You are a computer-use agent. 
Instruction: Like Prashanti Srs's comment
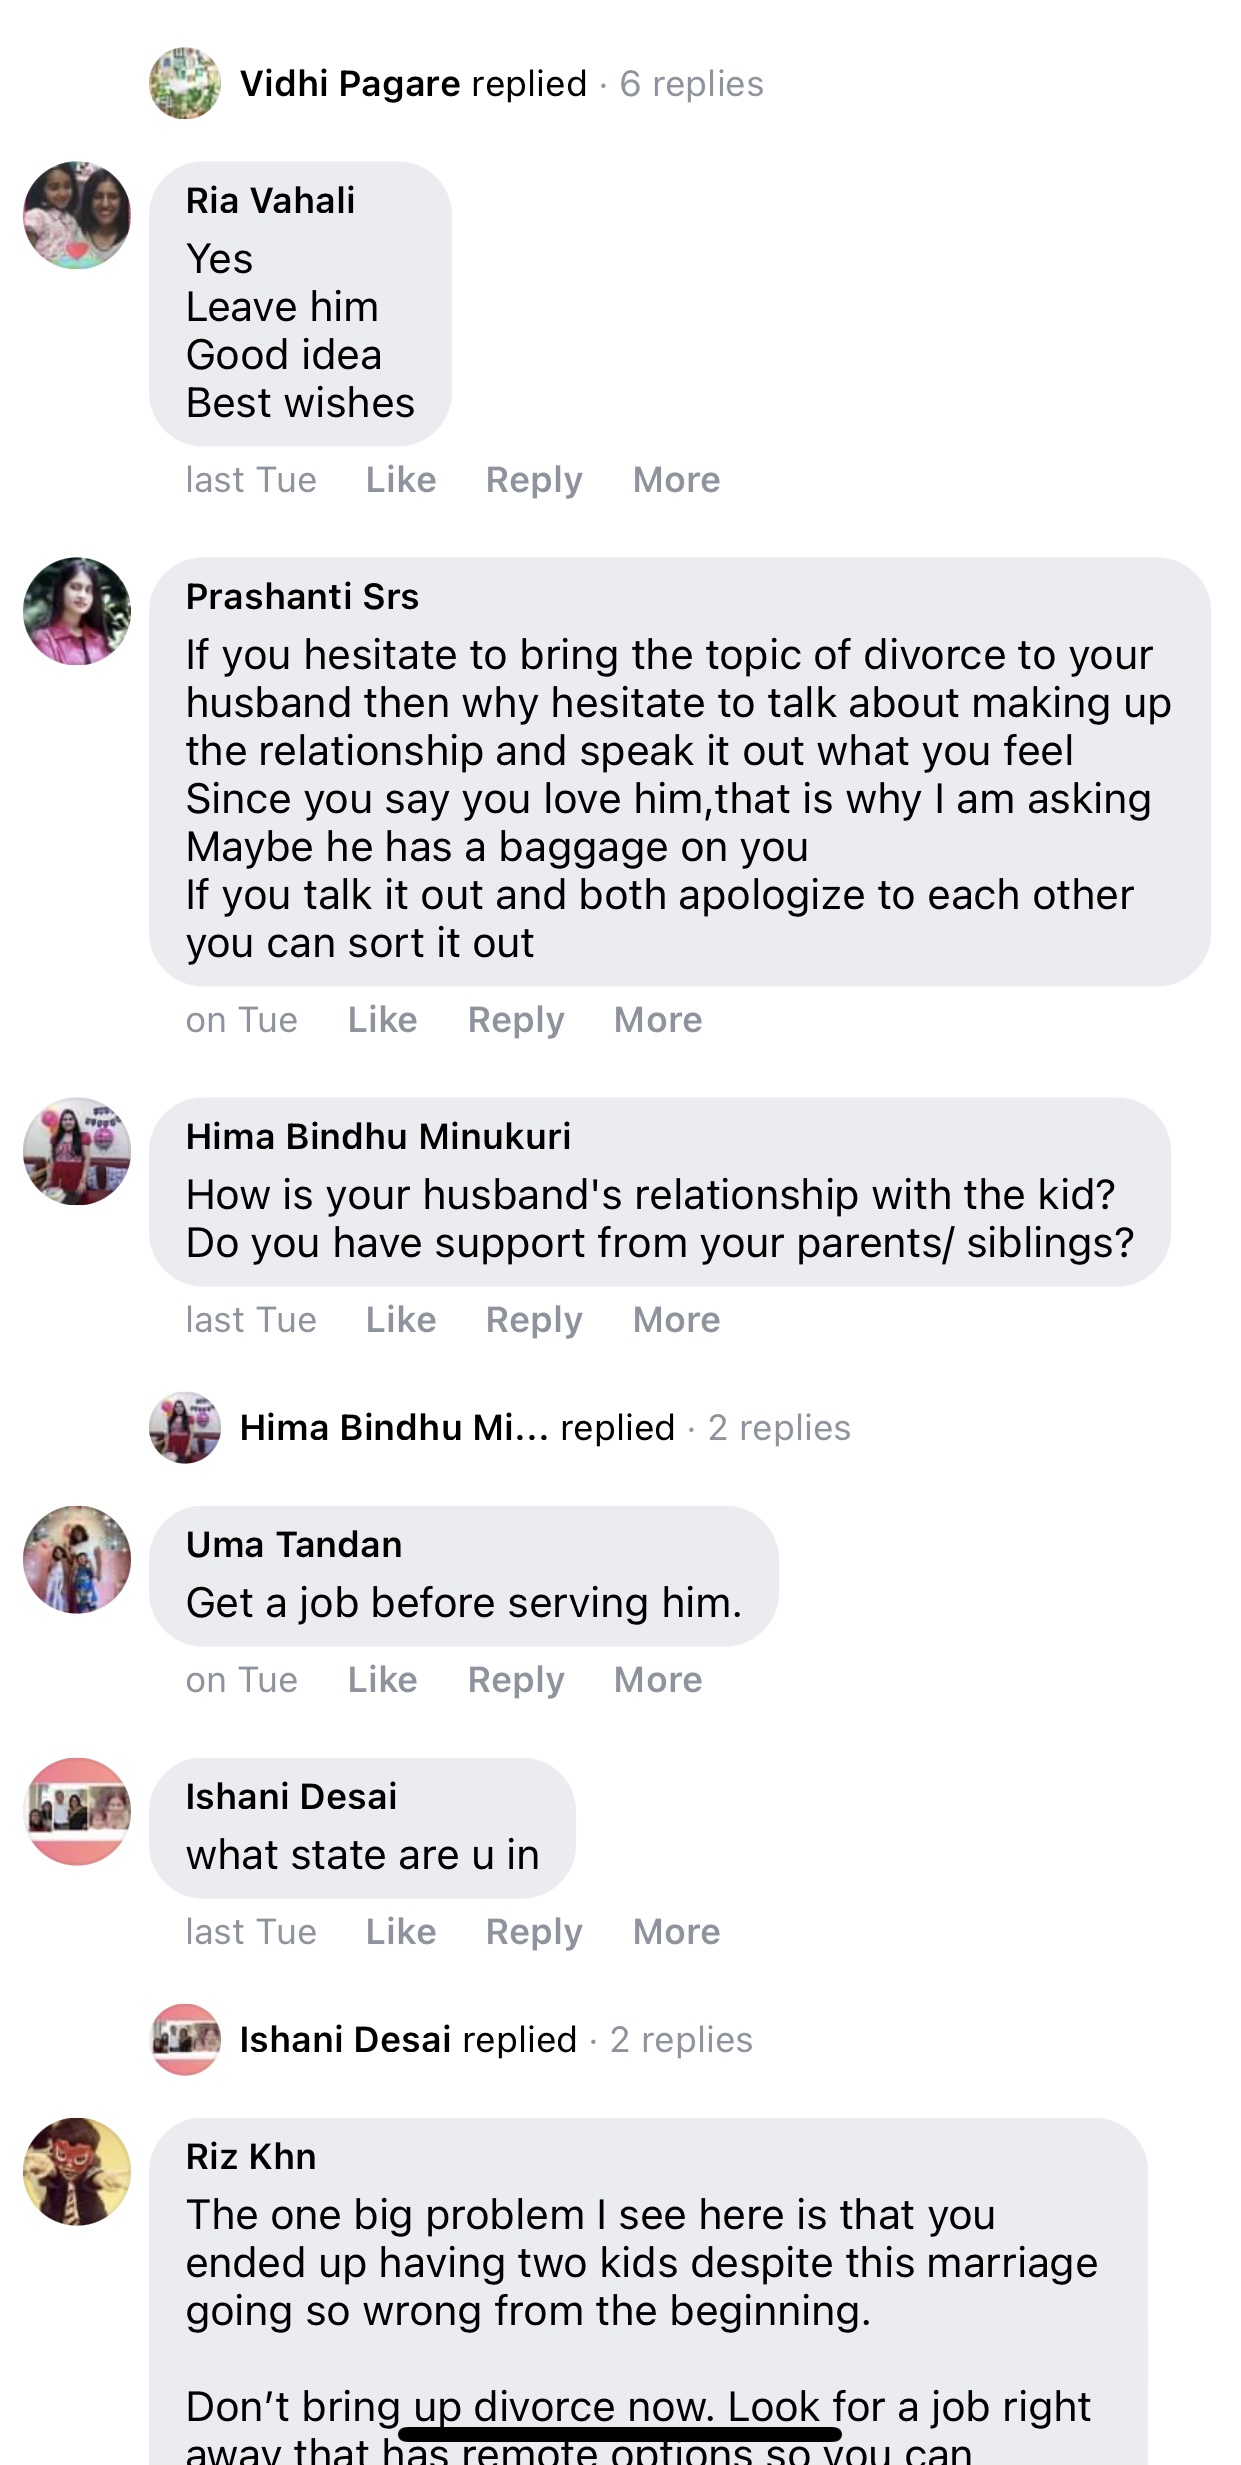[382, 1020]
